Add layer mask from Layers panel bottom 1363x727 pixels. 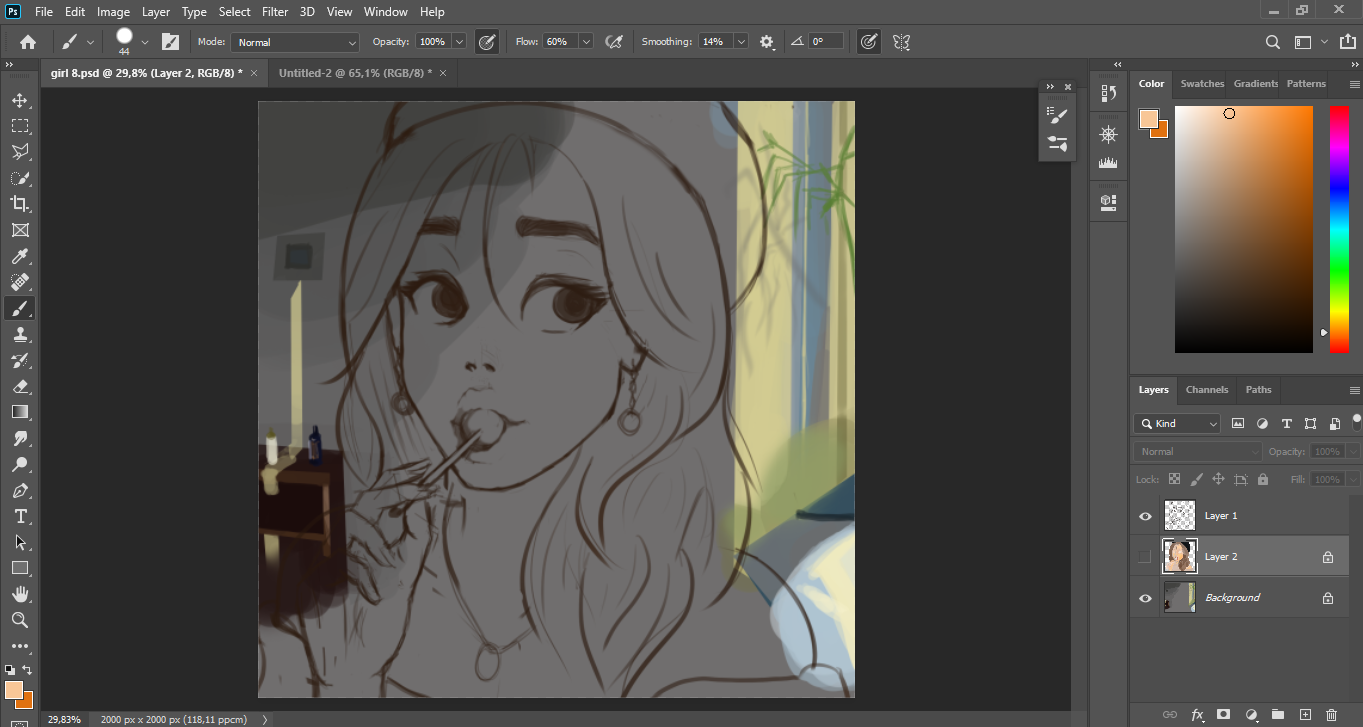[1224, 714]
